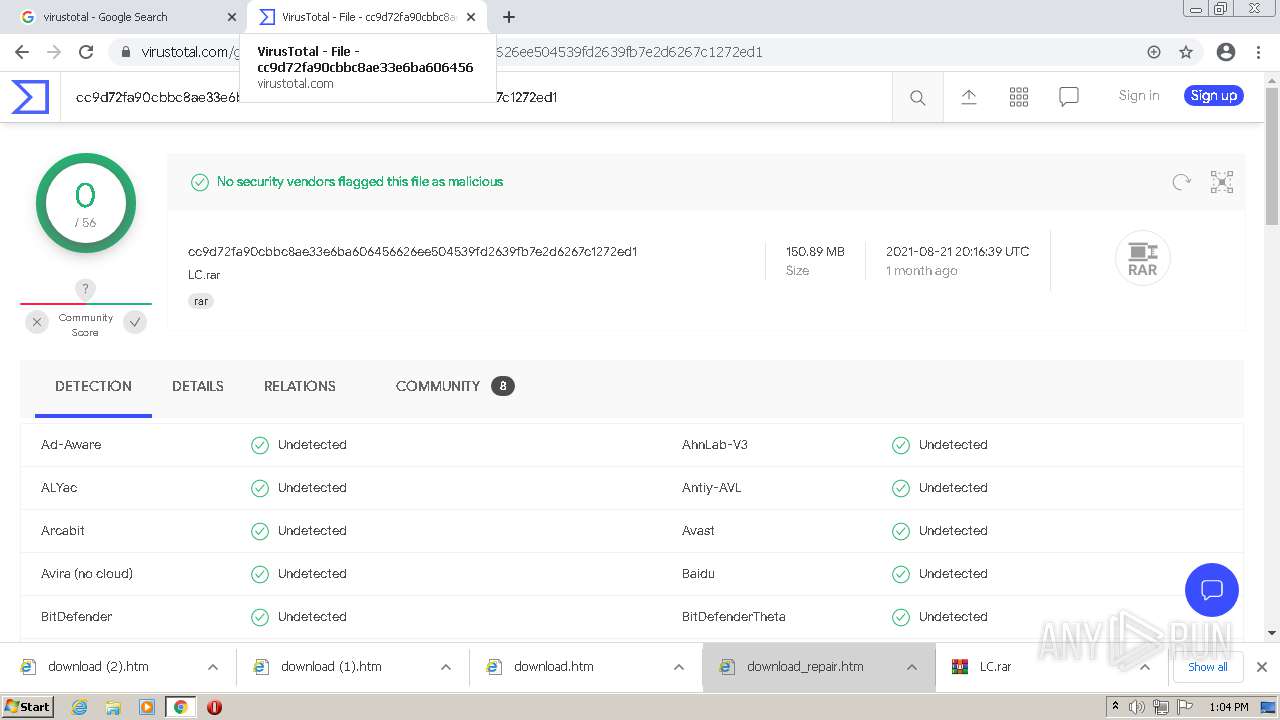1280x720 pixels.
Task: Show hidden system tray icons
Action: click(x=1115, y=707)
